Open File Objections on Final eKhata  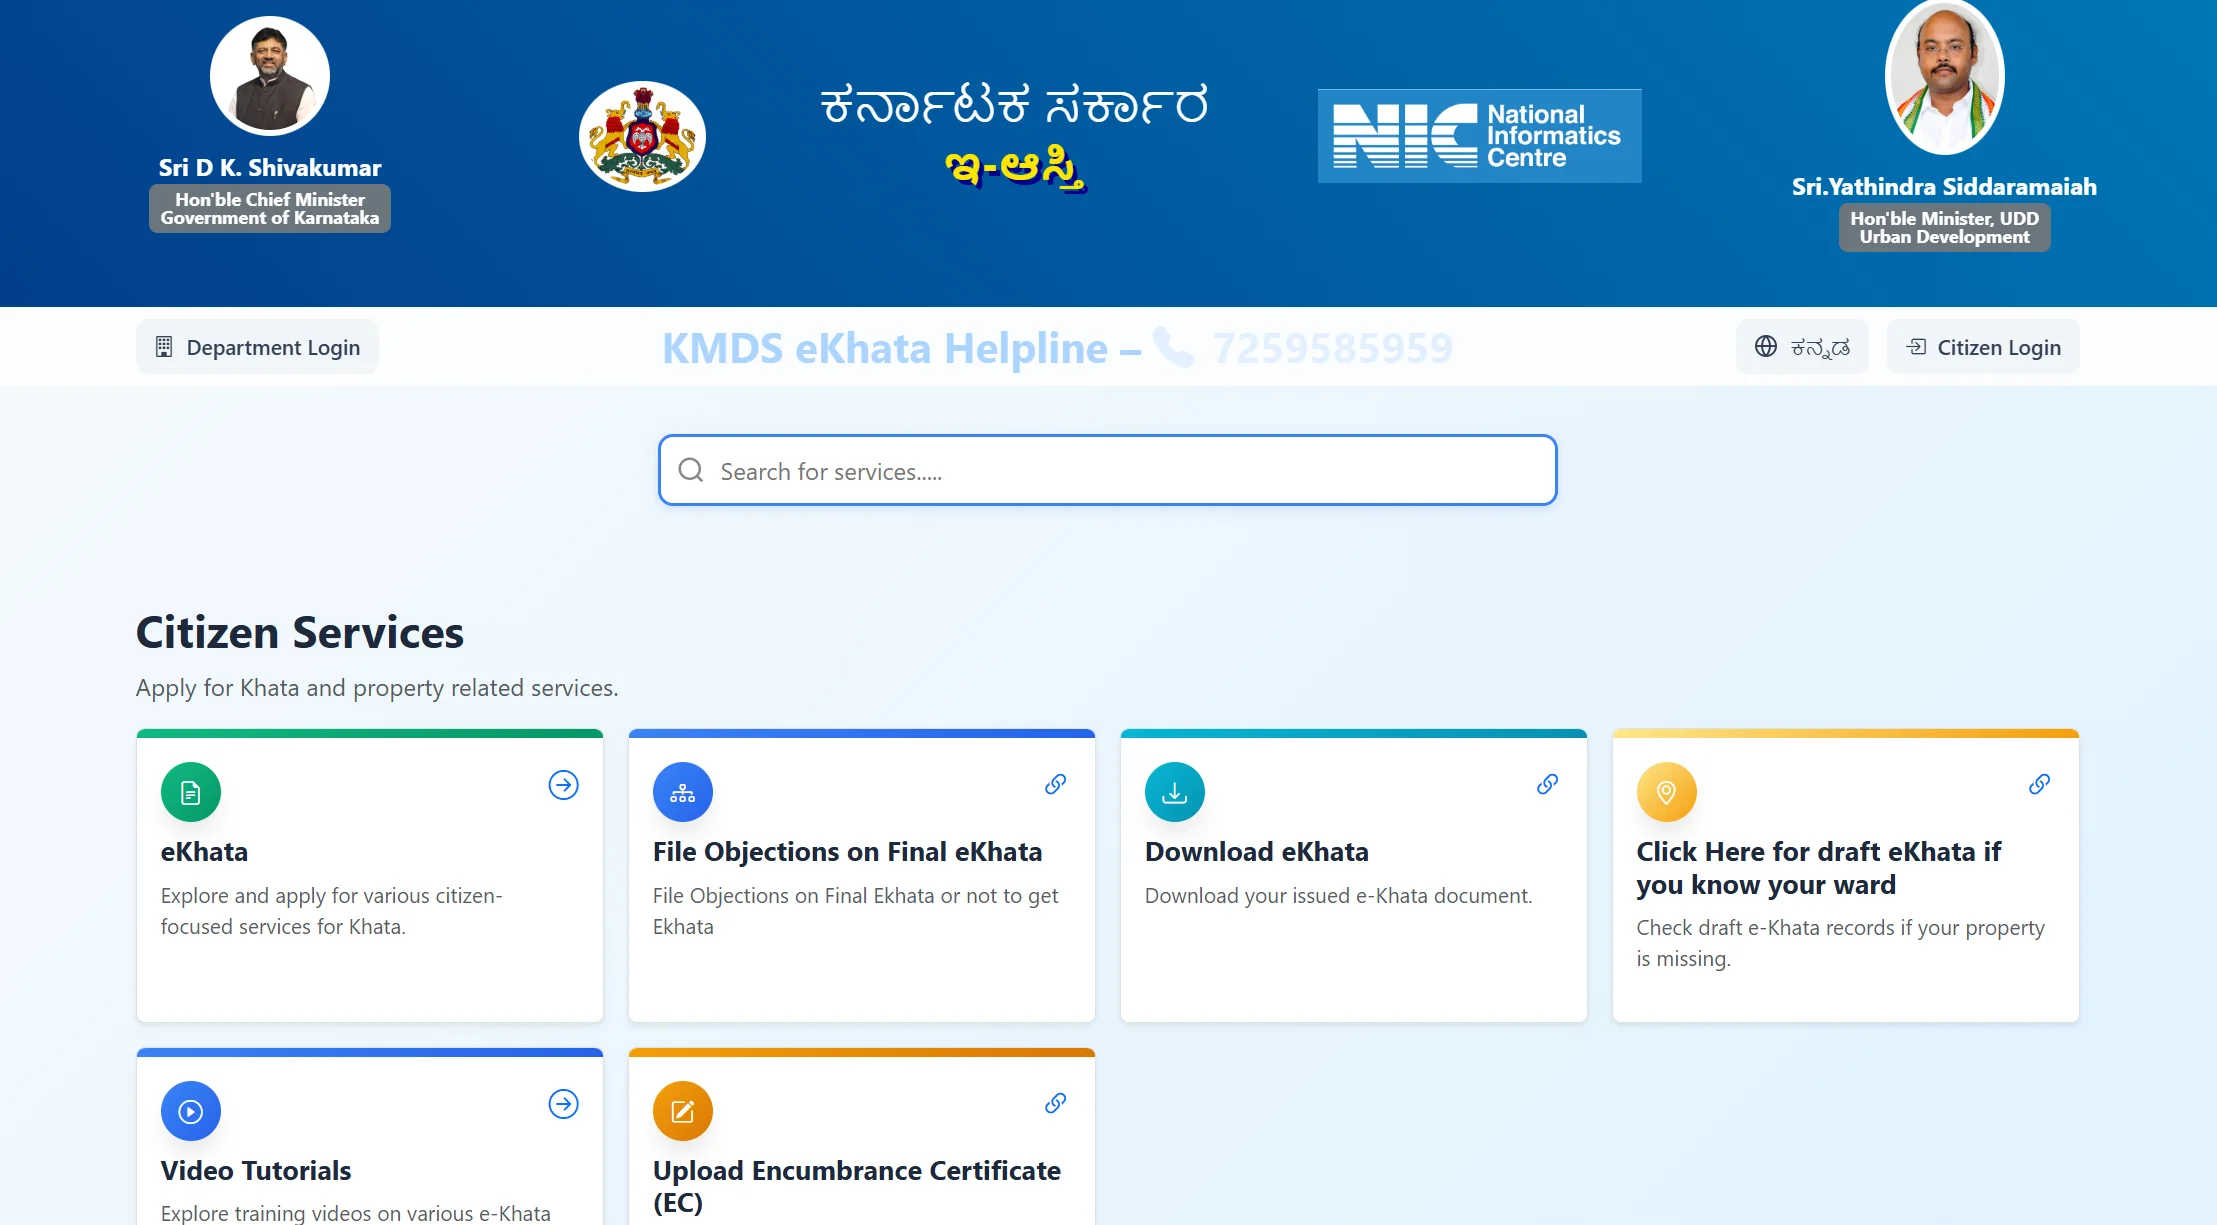(847, 852)
